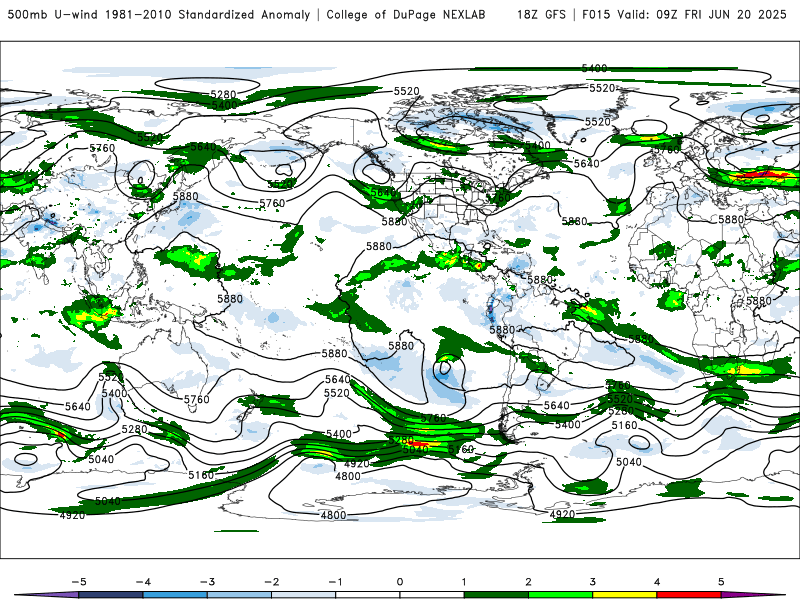
Task: Select the light blue -3 to -2 colorbar segment
Action: coord(239,595)
